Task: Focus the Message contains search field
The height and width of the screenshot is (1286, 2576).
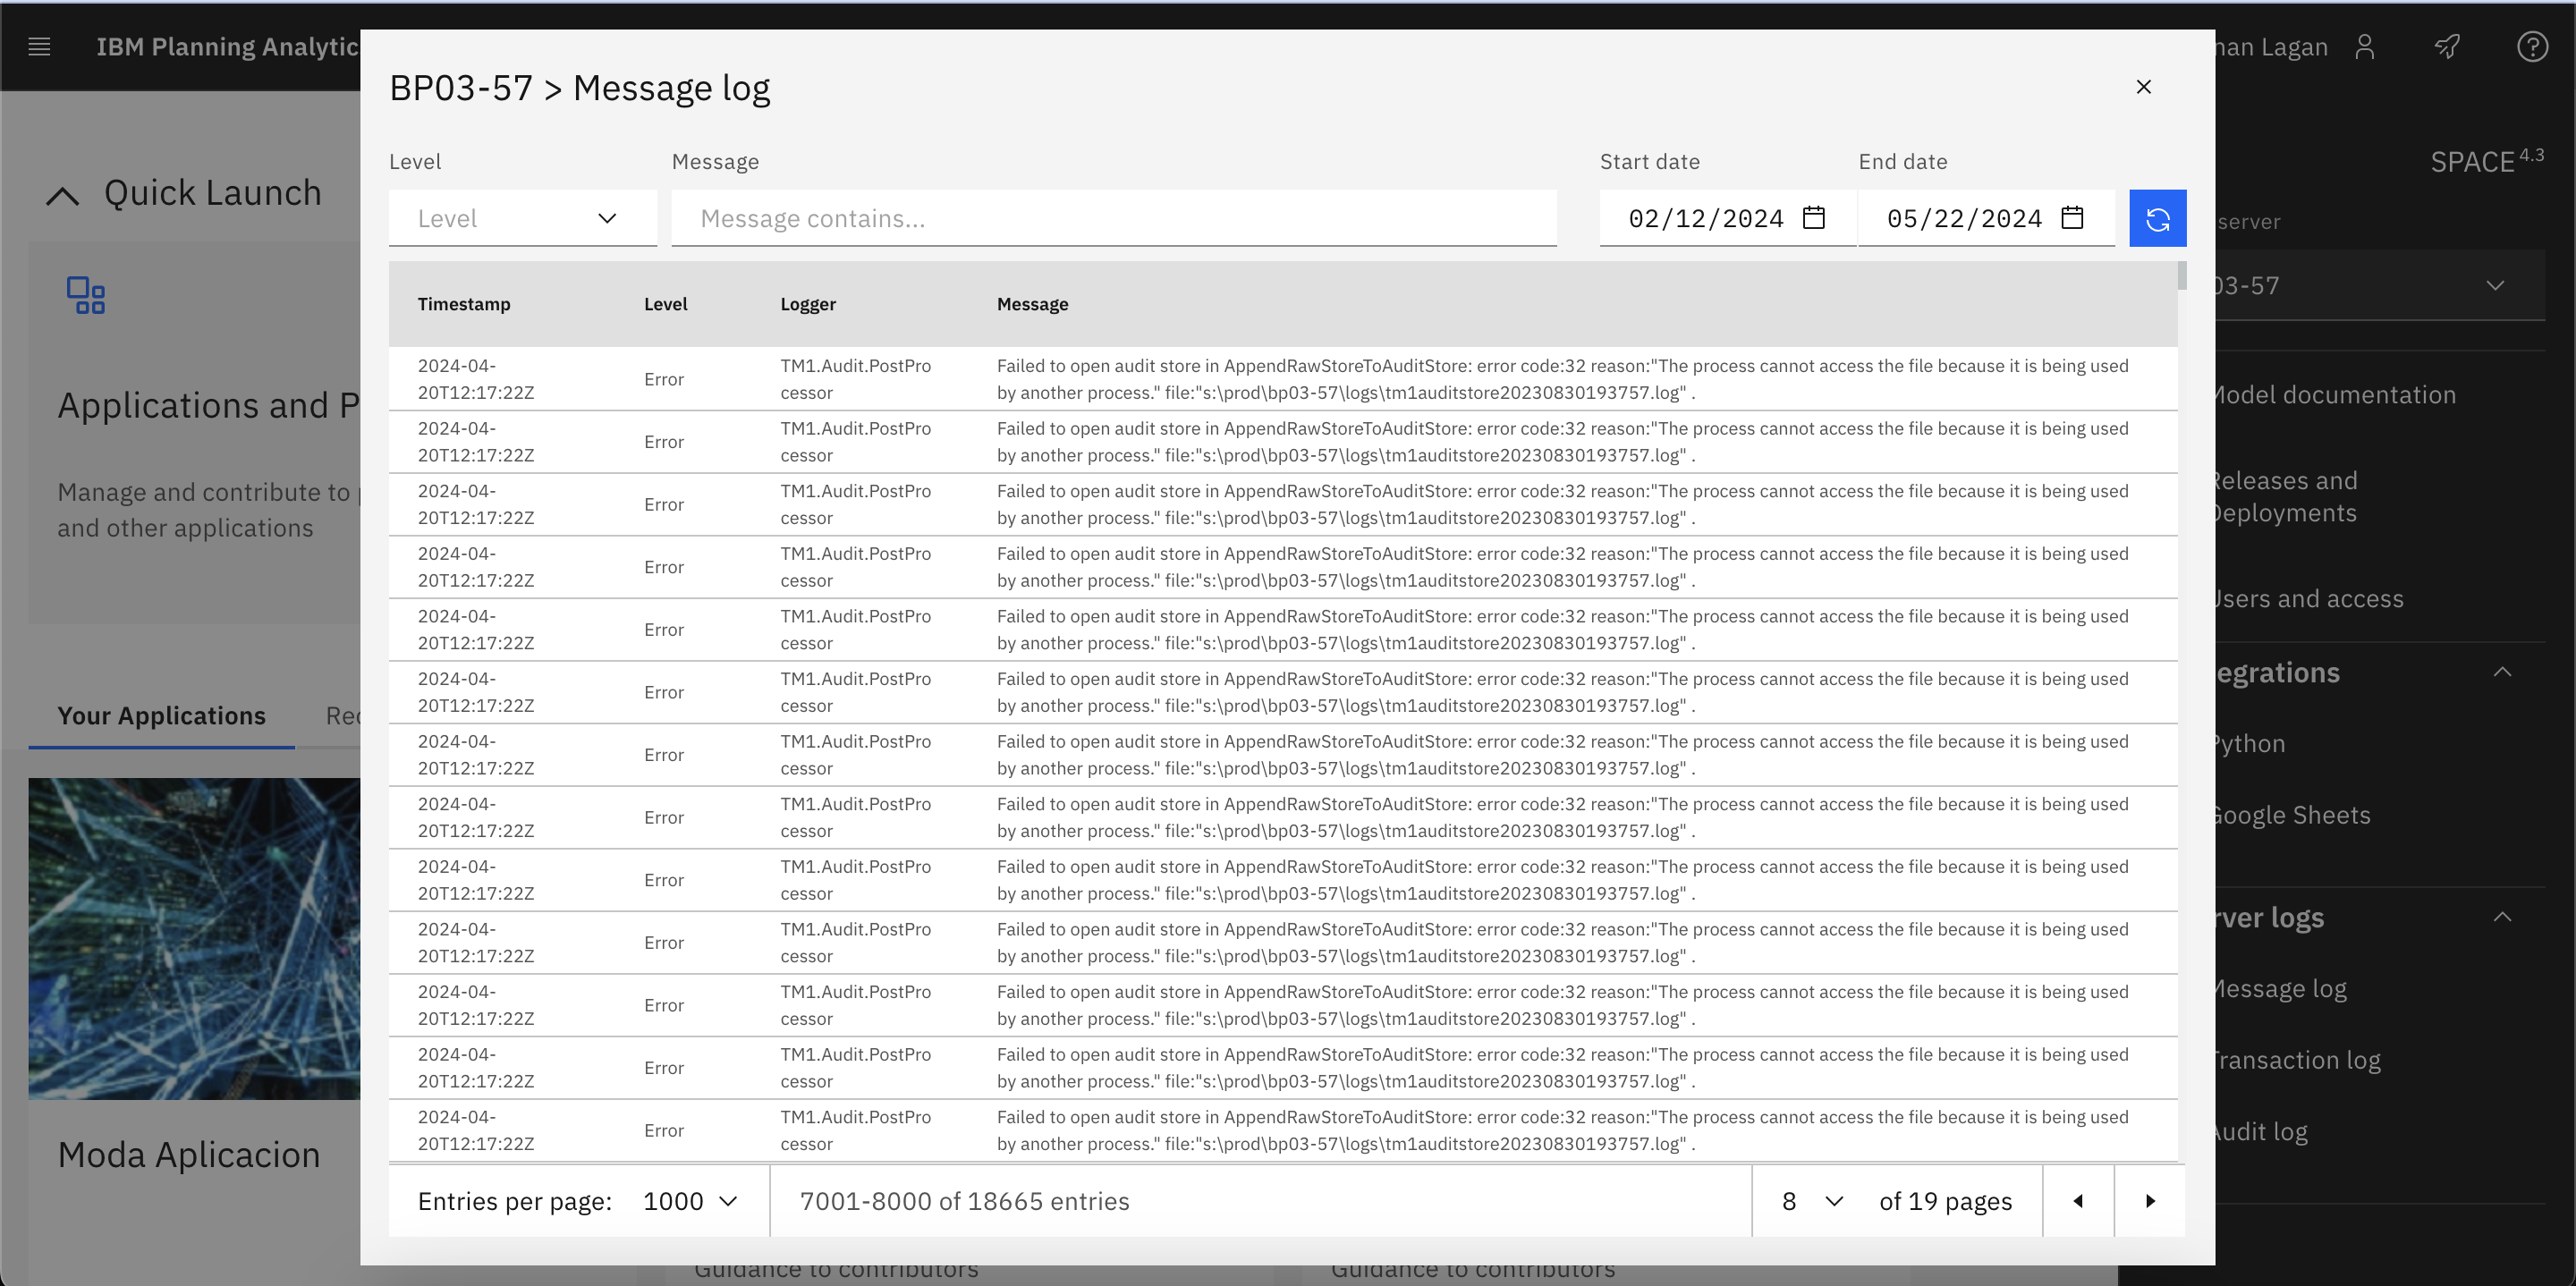Action: click(1113, 218)
